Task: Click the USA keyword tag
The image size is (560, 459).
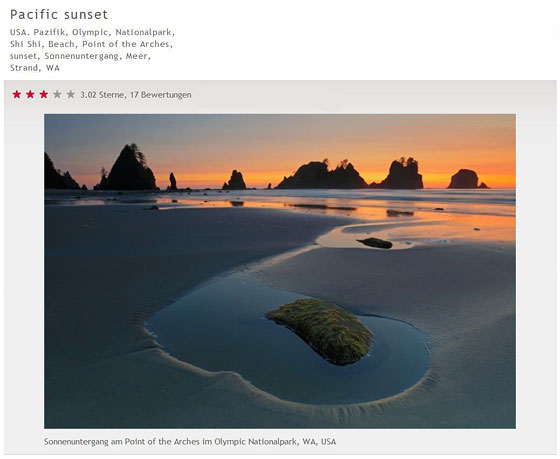Action: pos(19,32)
